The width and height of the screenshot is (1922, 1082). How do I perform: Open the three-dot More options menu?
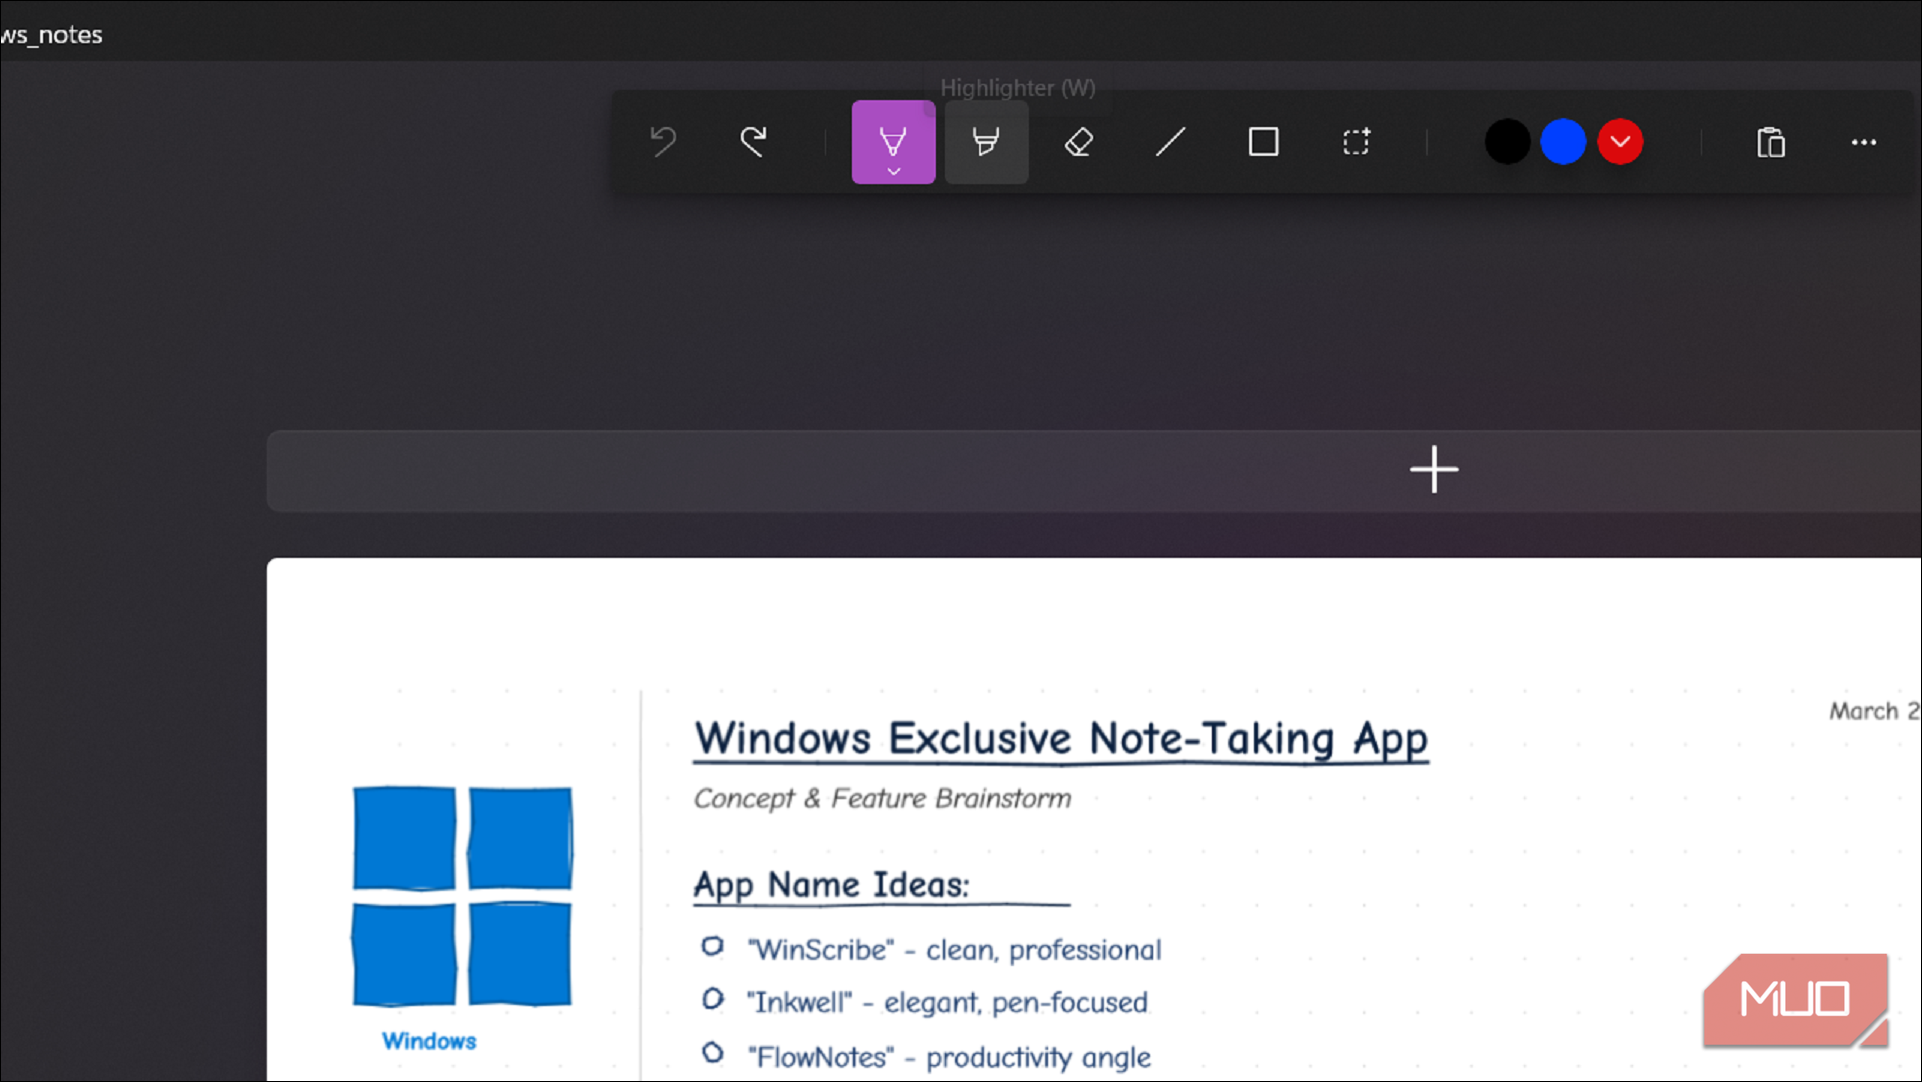1864,142
